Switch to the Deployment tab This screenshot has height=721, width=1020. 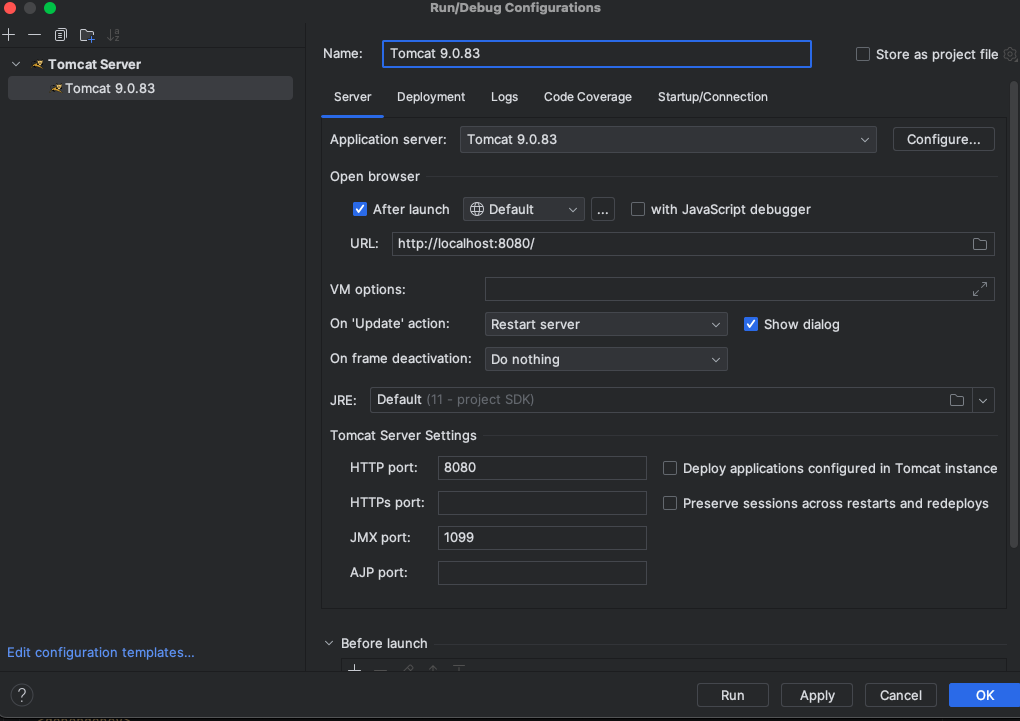pyautogui.click(x=431, y=96)
